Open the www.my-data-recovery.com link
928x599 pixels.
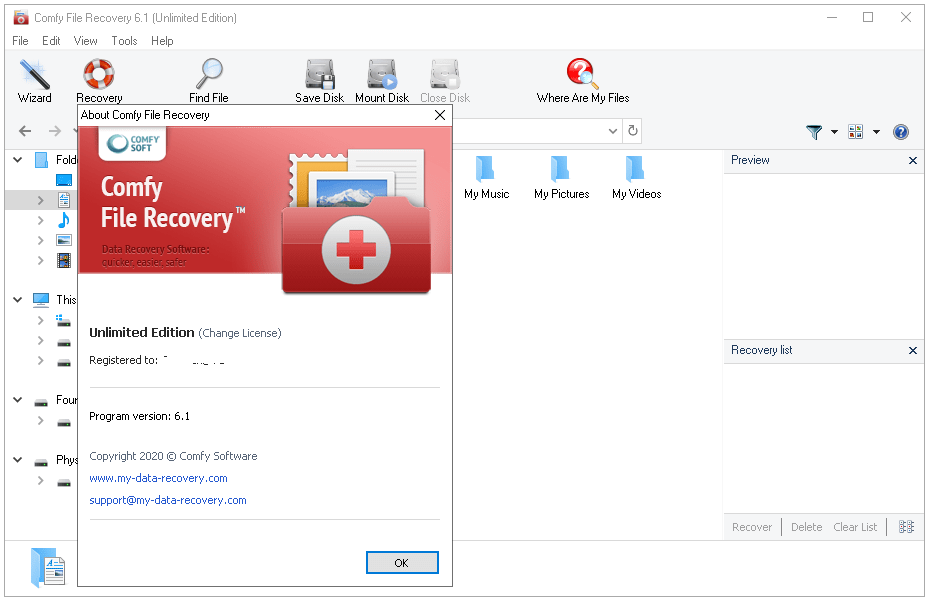158,478
